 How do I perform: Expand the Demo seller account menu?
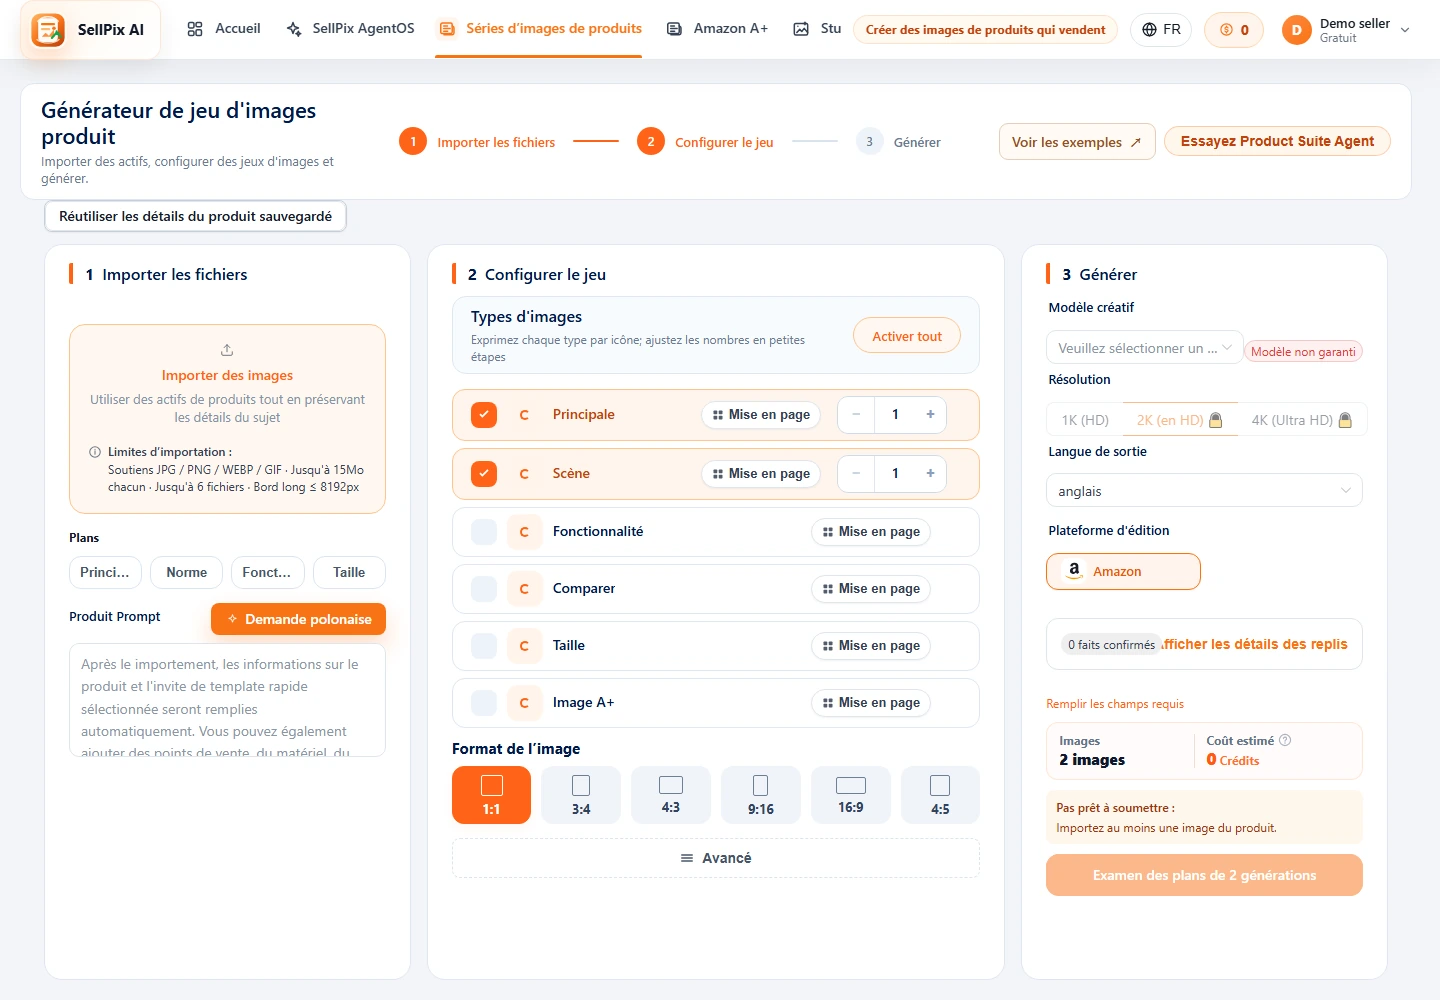click(1405, 30)
